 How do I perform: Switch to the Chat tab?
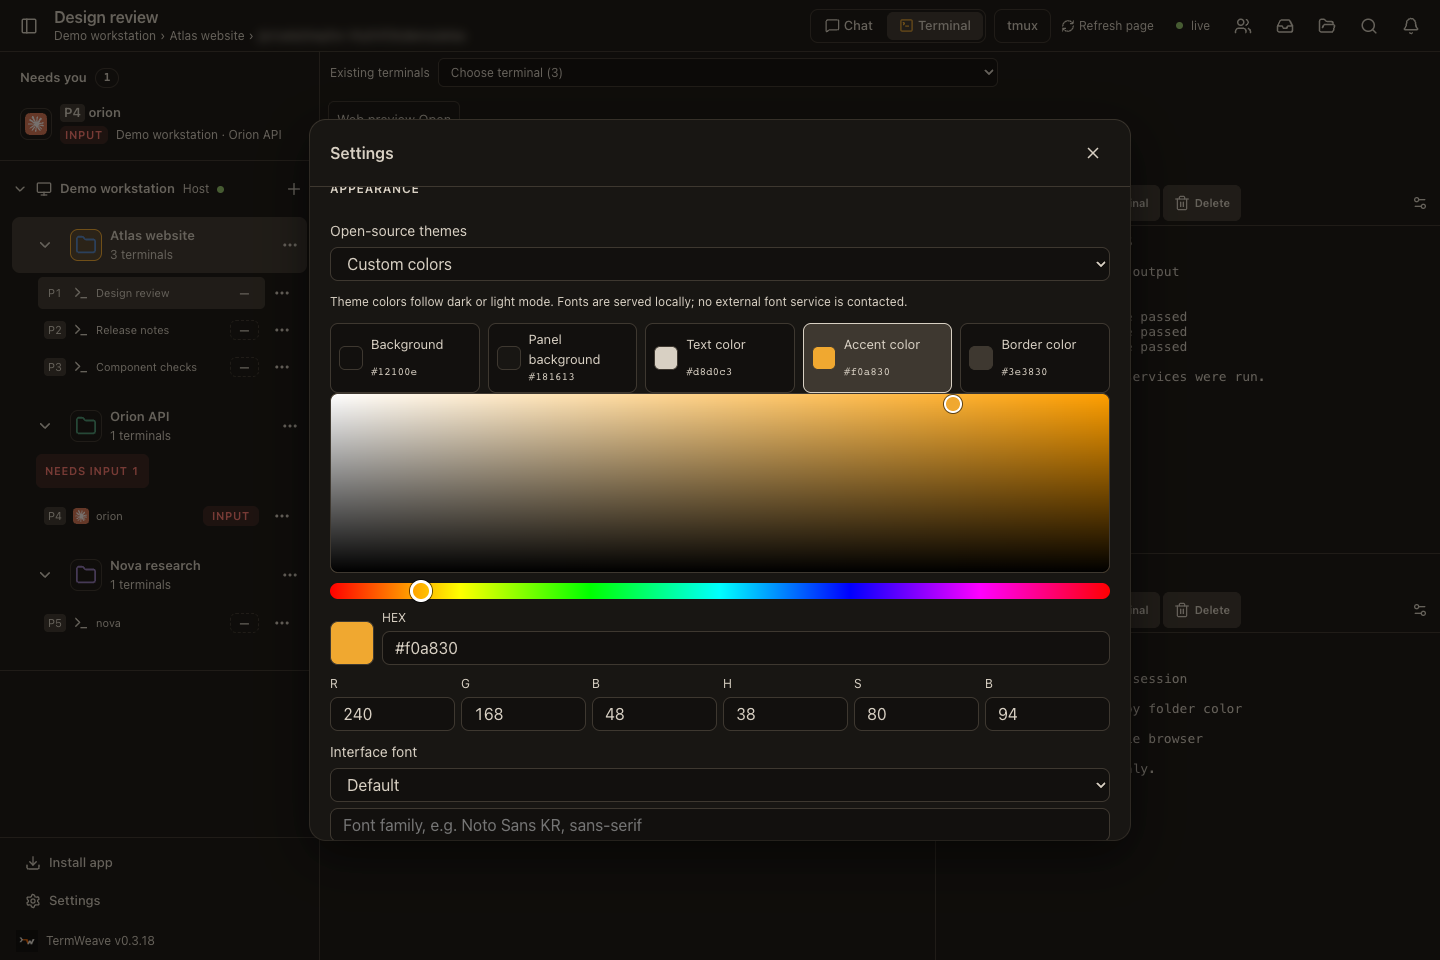pos(849,26)
